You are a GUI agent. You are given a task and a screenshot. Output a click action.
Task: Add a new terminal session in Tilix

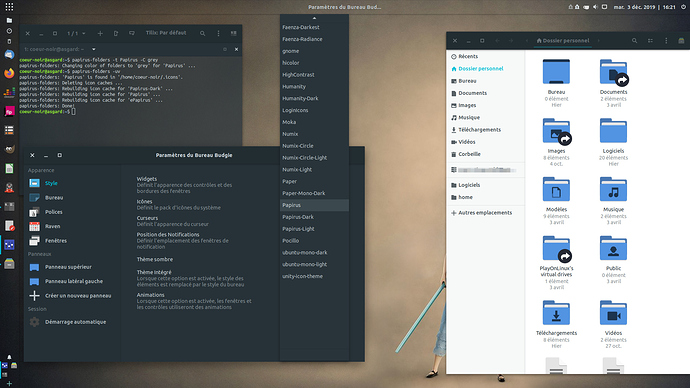click(x=100, y=33)
